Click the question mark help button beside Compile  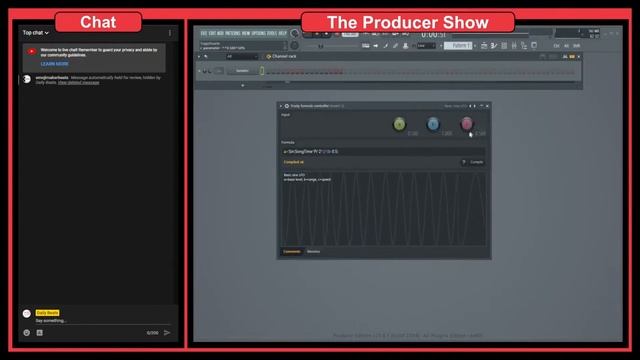464,162
